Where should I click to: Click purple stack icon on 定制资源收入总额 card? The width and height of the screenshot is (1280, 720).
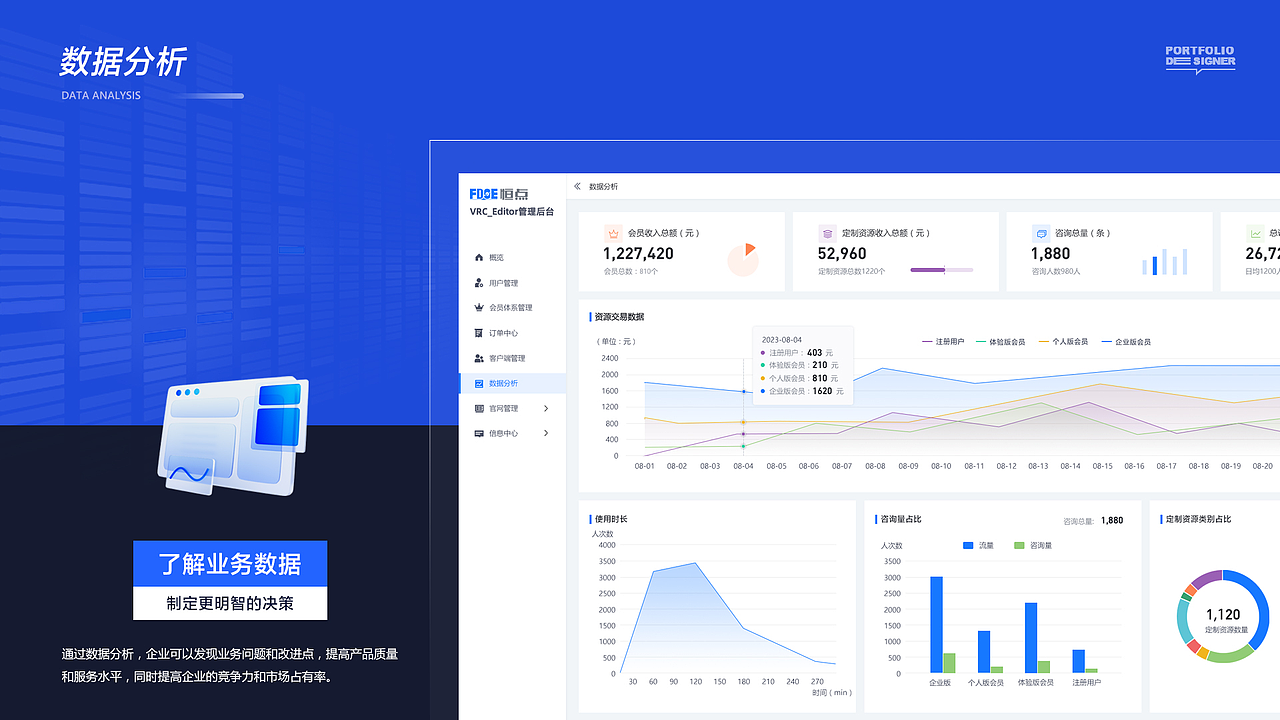[827, 233]
